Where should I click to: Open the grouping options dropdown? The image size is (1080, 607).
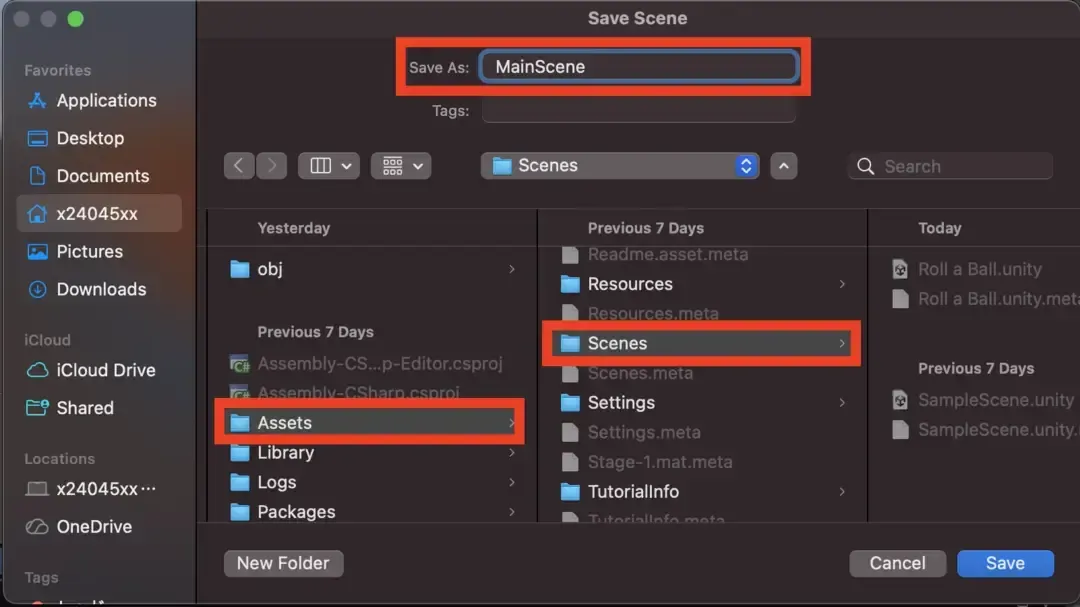[401, 166]
